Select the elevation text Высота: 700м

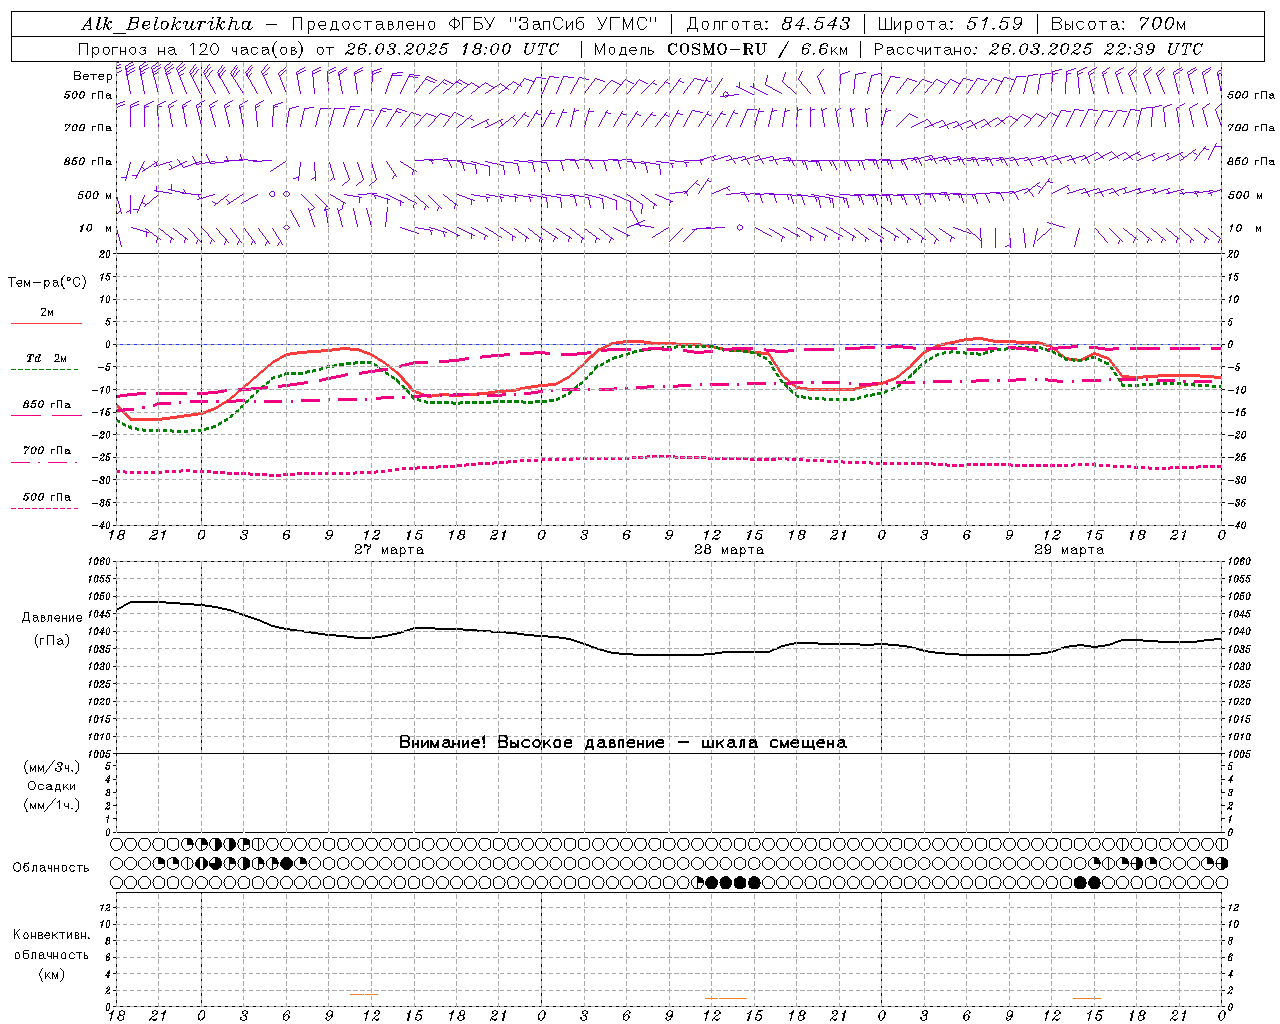click(1118, 24)
